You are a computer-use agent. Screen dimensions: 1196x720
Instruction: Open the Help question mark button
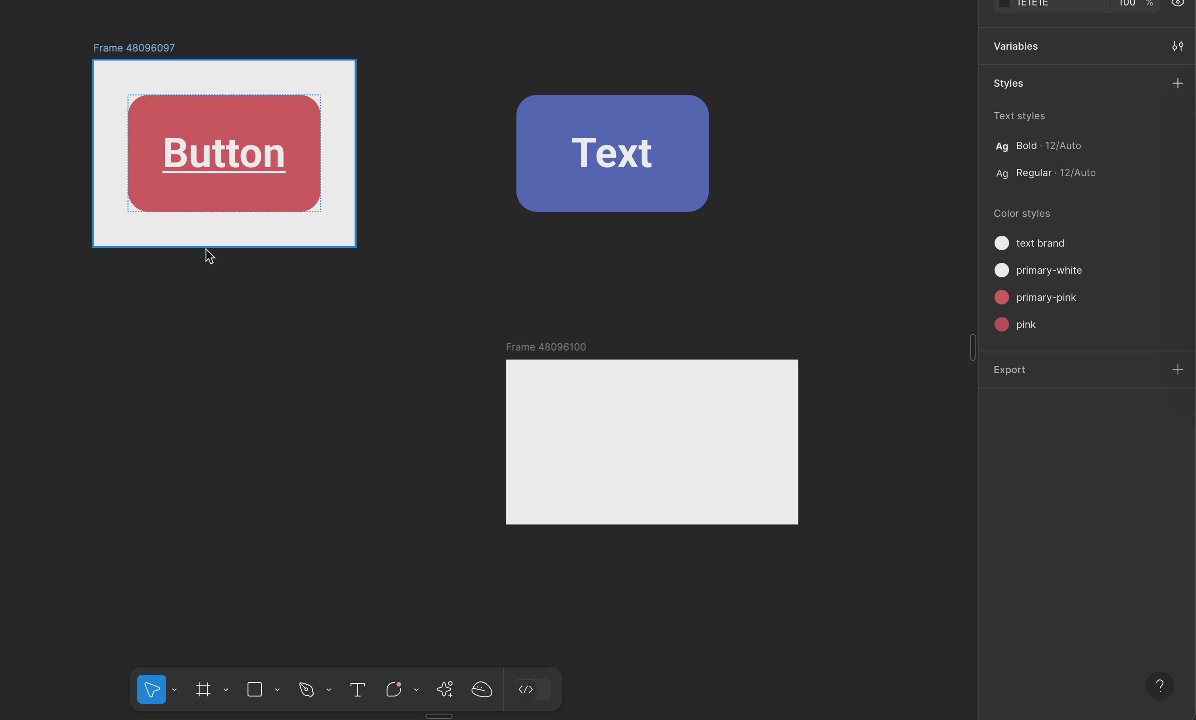(1159, 686)
